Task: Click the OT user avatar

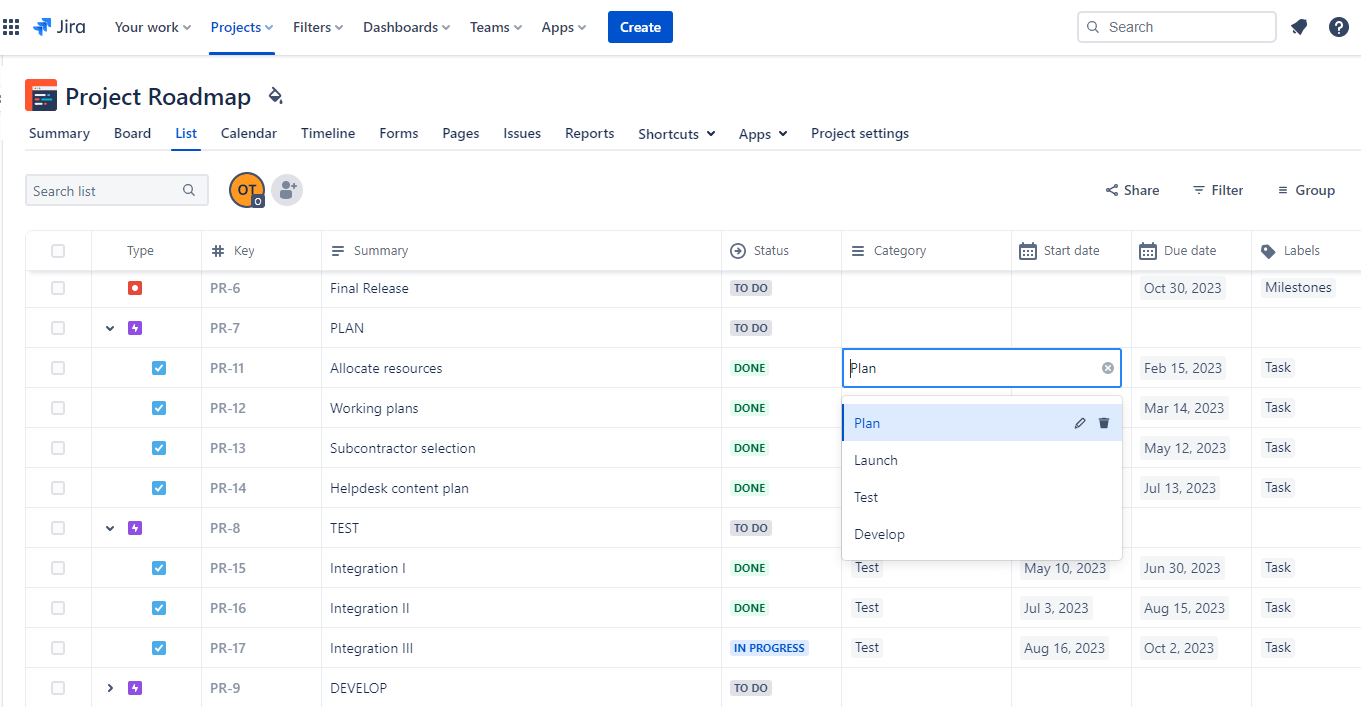Action: coord(246,189)
